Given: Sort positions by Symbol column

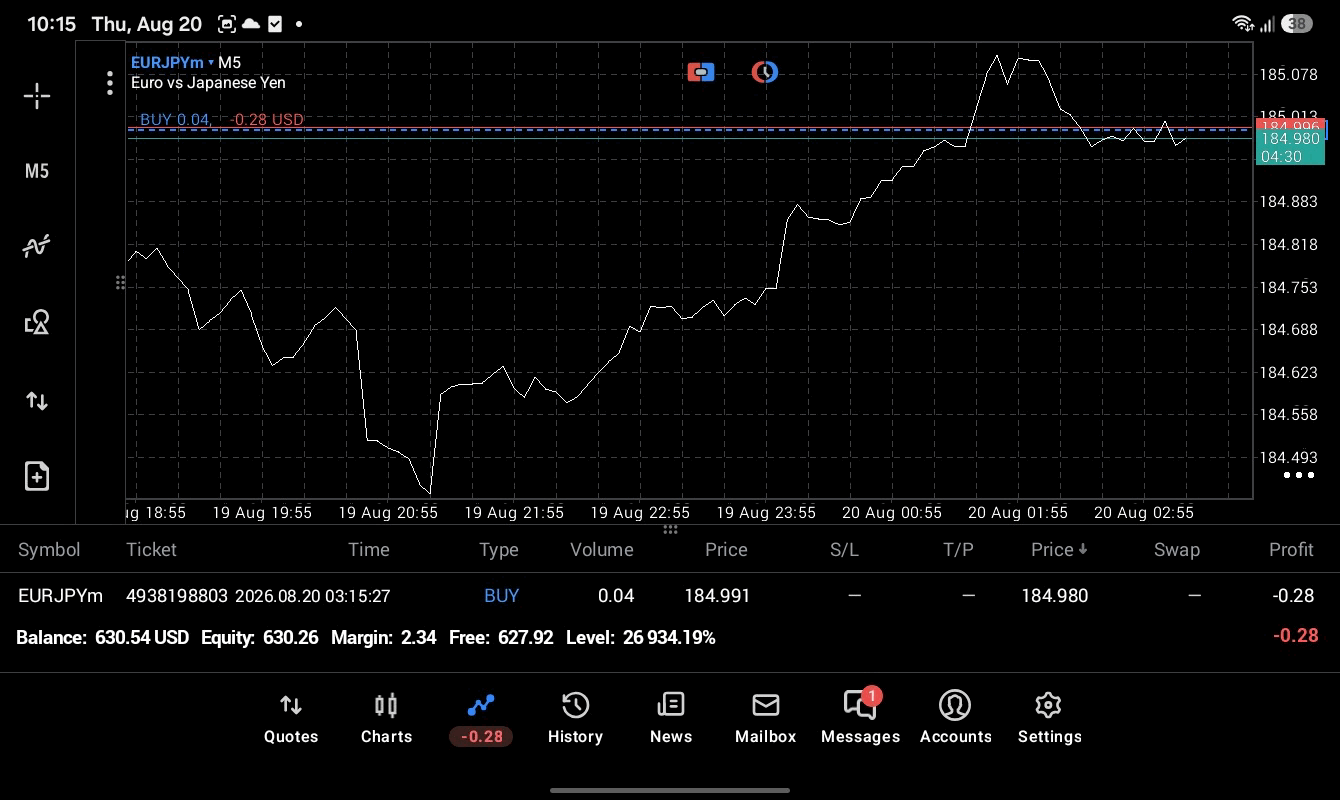Looking at the screenshot, I should click(49, 550).
